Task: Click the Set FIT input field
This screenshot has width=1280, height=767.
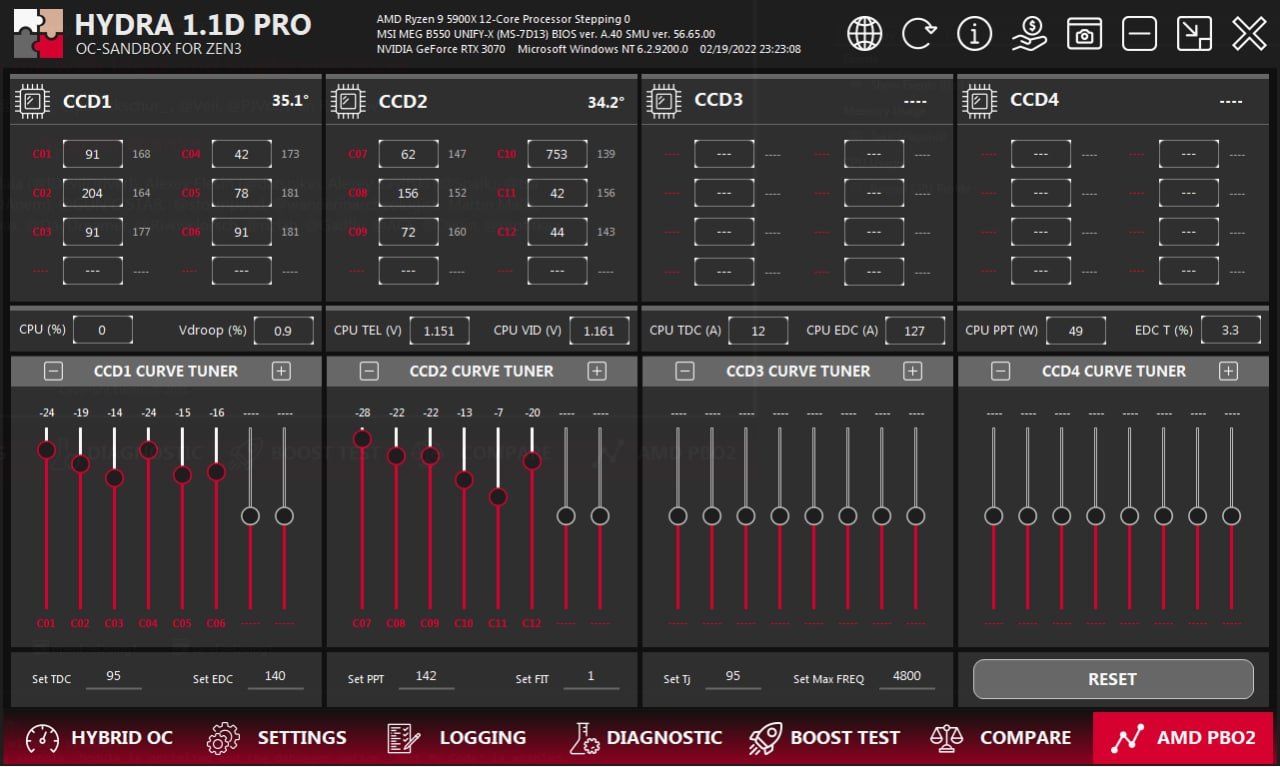Action: click(591, 677)
